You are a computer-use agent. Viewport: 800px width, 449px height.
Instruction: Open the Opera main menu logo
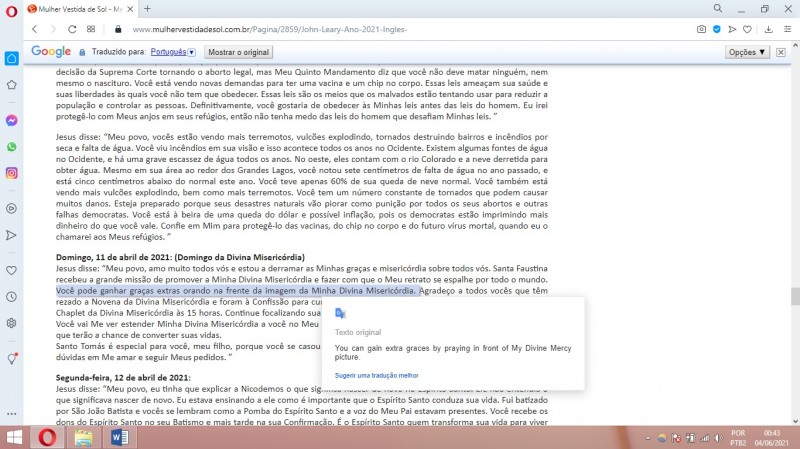10,8
